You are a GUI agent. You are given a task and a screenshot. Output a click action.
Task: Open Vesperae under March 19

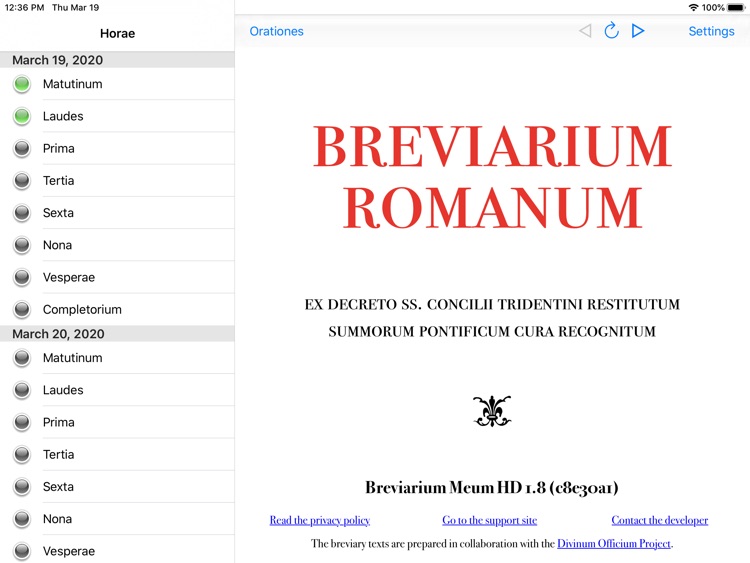point(117,277)
